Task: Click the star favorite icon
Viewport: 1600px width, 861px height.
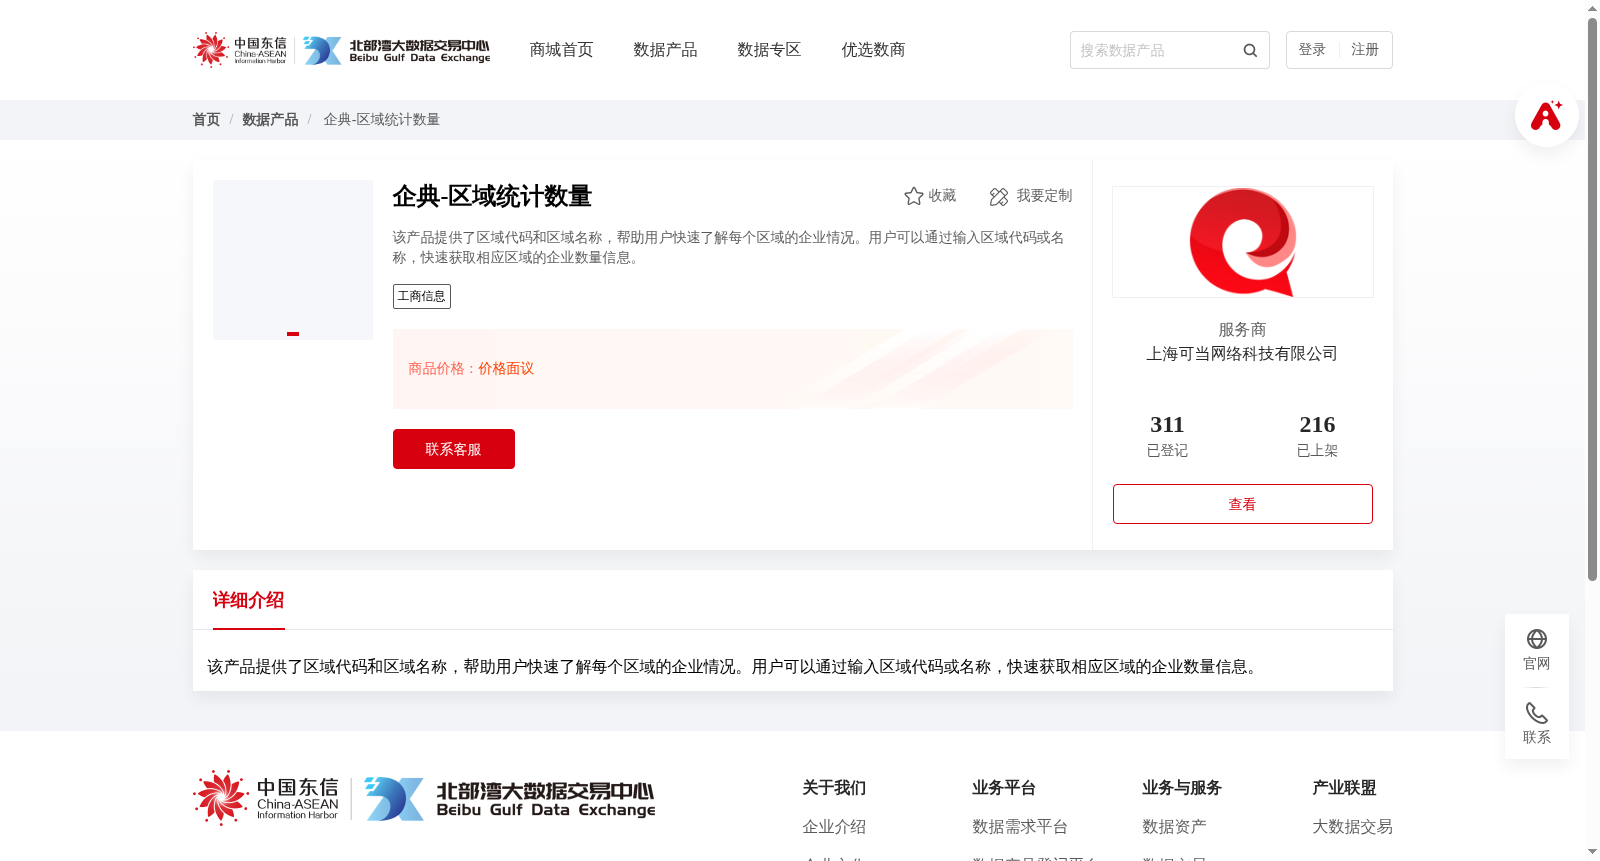Action: click(913, 196)
